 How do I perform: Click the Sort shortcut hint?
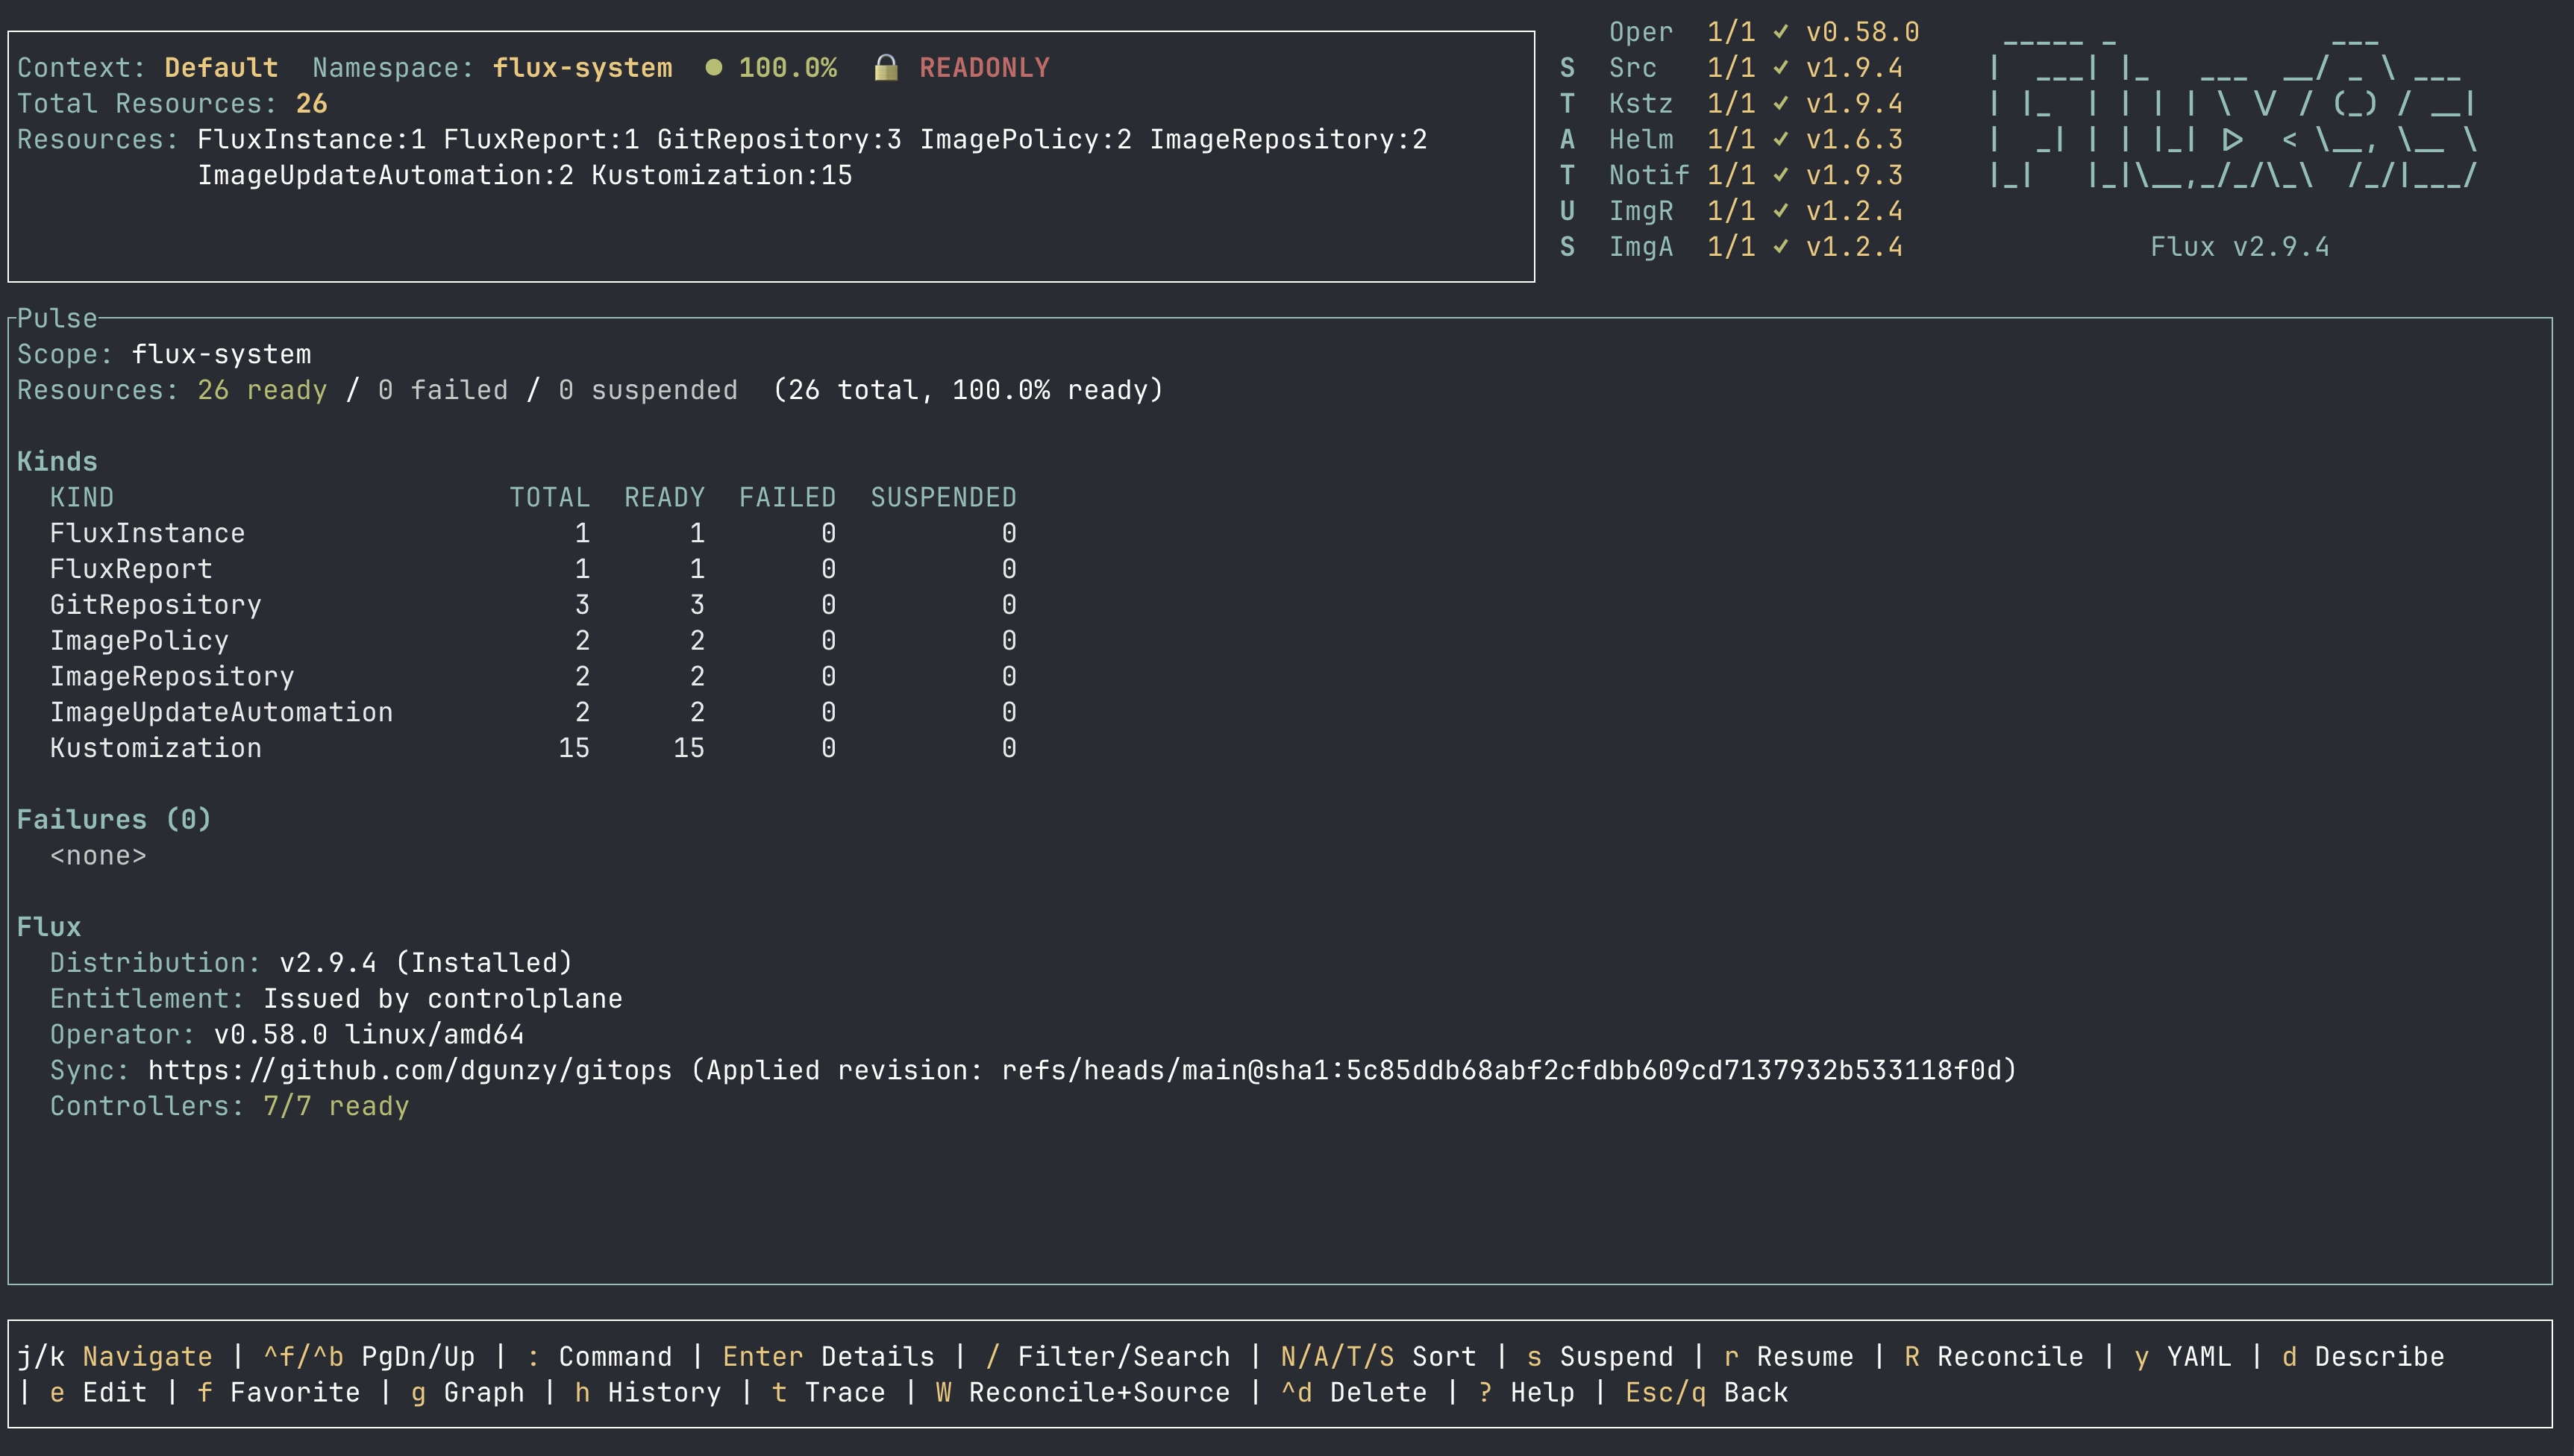[1378, 1357]
